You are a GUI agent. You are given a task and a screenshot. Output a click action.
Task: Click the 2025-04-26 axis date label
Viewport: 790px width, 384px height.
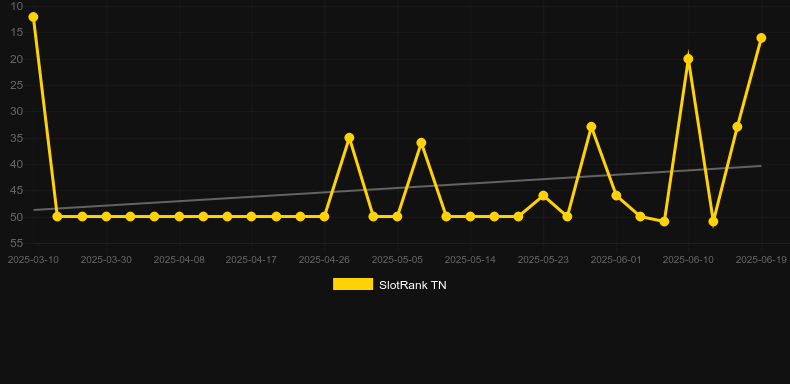click(x=324, y=260)
